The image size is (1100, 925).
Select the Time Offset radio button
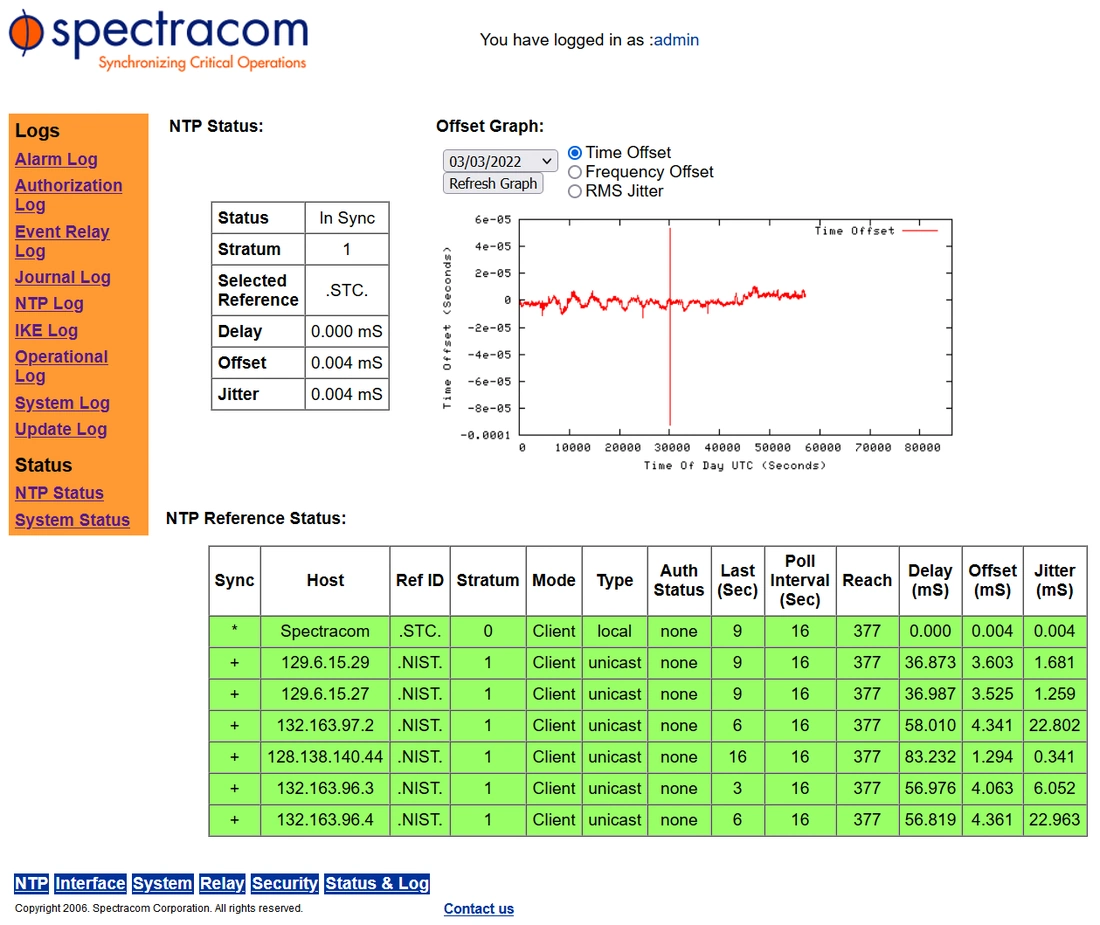pyautogui.click(x=575, y=153)
